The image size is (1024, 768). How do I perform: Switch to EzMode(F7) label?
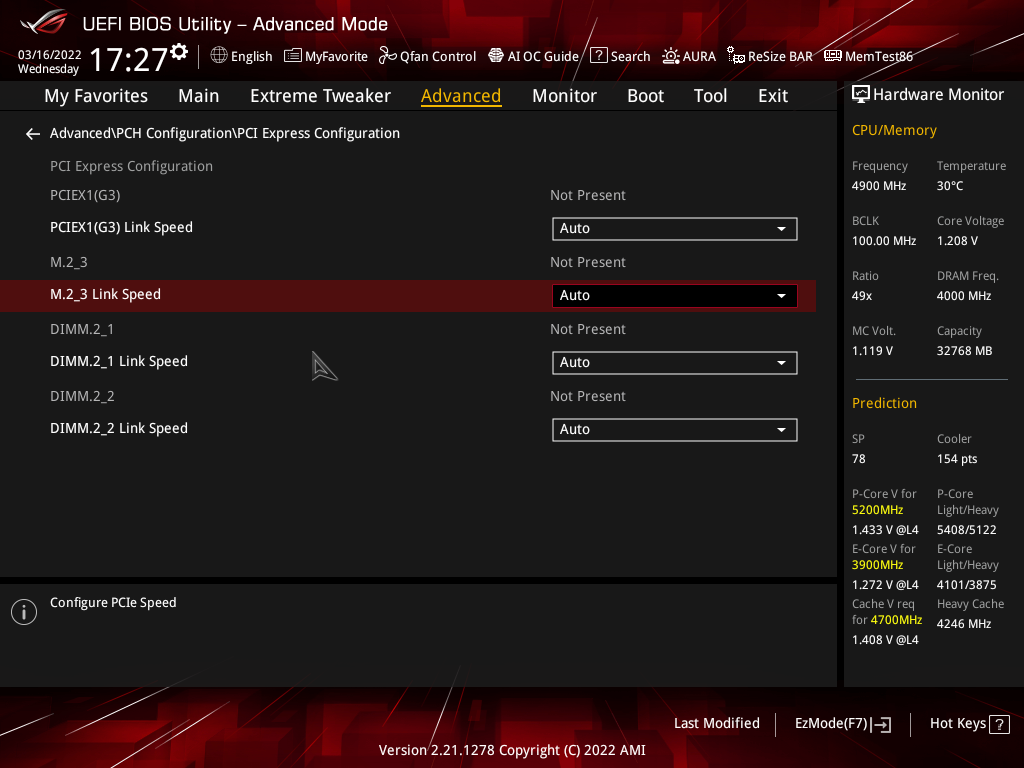coord(831,724)
